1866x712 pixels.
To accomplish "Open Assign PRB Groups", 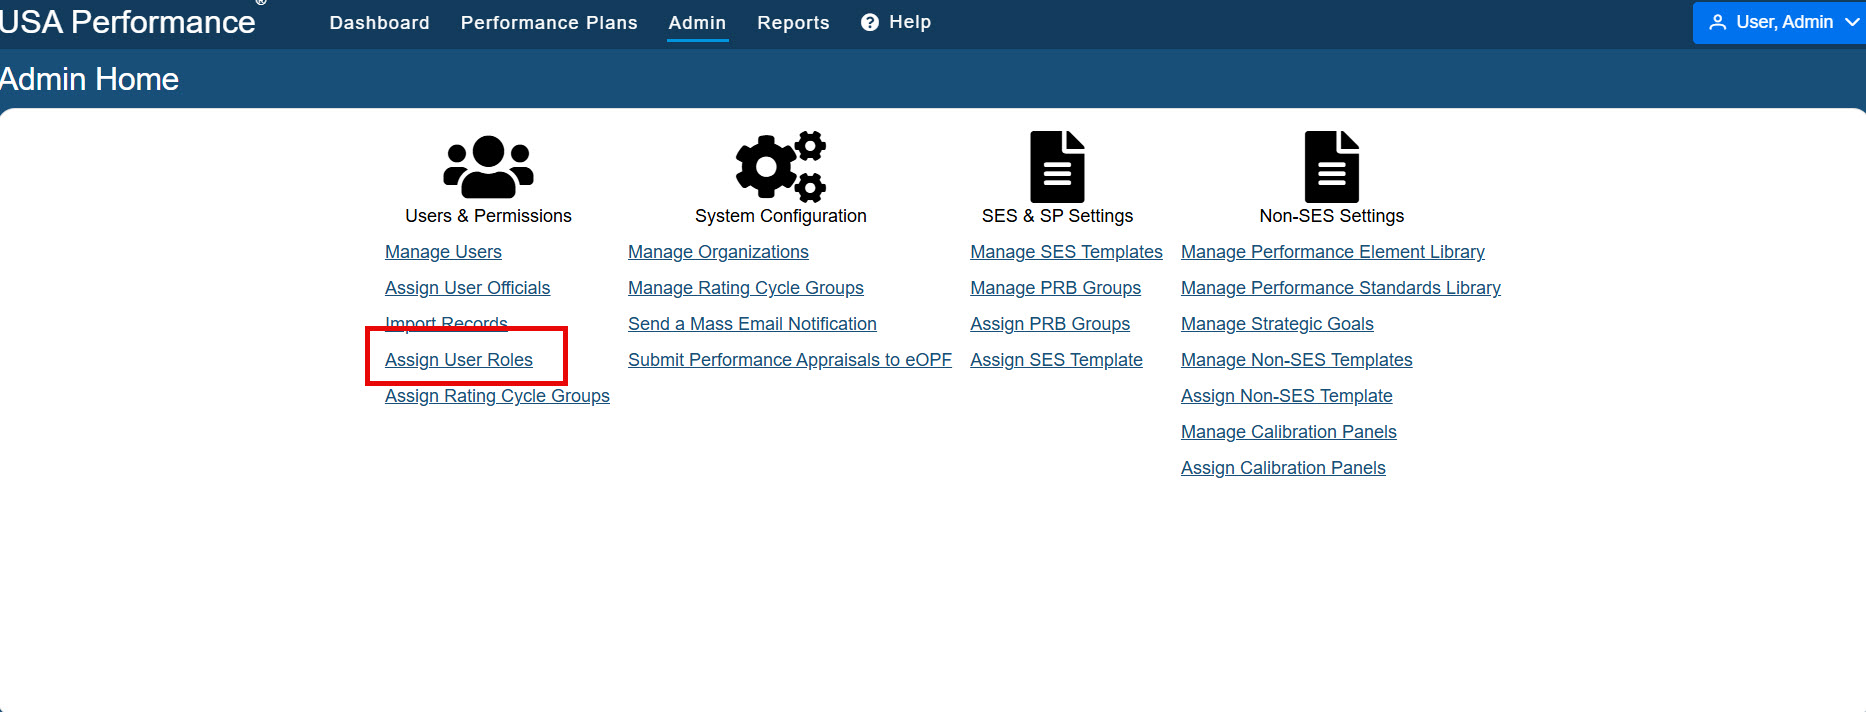I will [x=1049, y=324].
